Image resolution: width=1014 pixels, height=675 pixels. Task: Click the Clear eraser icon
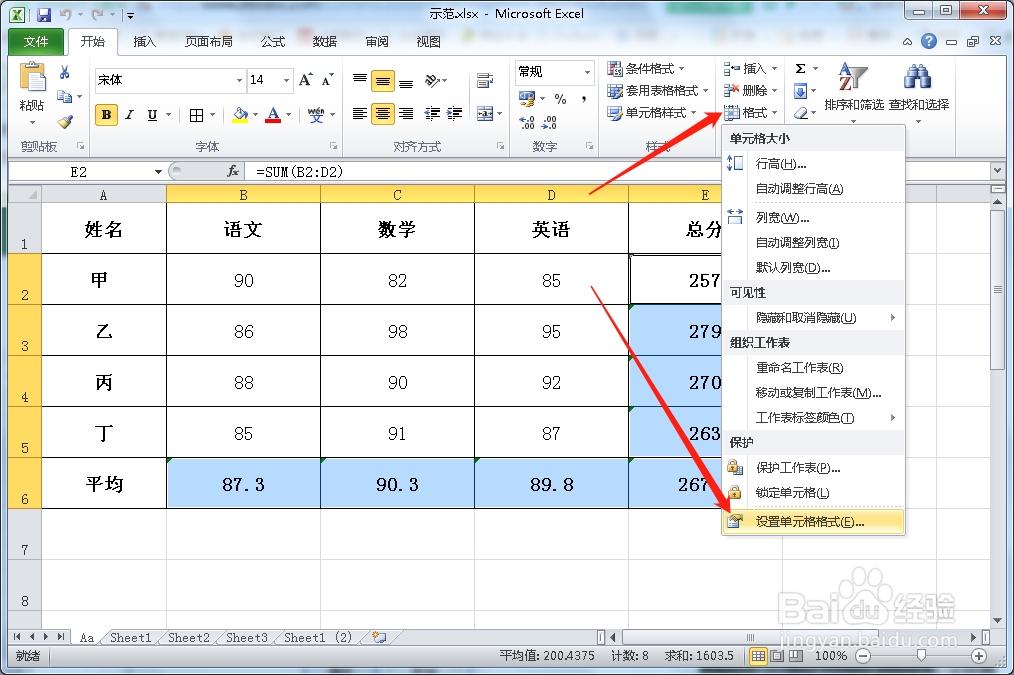[801, 112]
